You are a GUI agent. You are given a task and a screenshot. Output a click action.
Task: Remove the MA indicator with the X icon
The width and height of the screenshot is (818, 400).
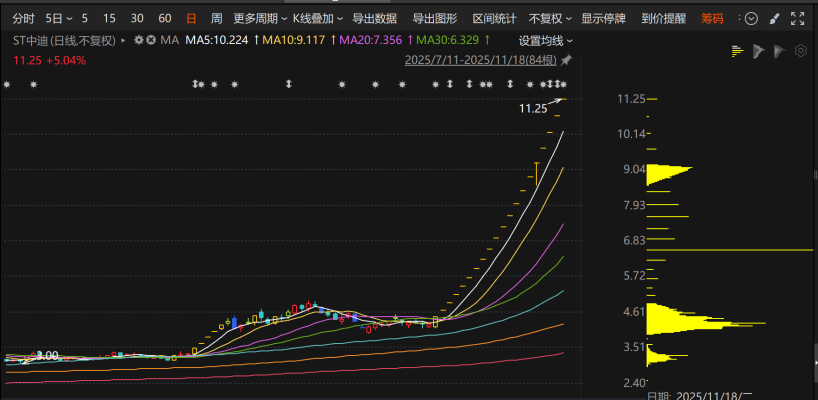pos(150,40)
